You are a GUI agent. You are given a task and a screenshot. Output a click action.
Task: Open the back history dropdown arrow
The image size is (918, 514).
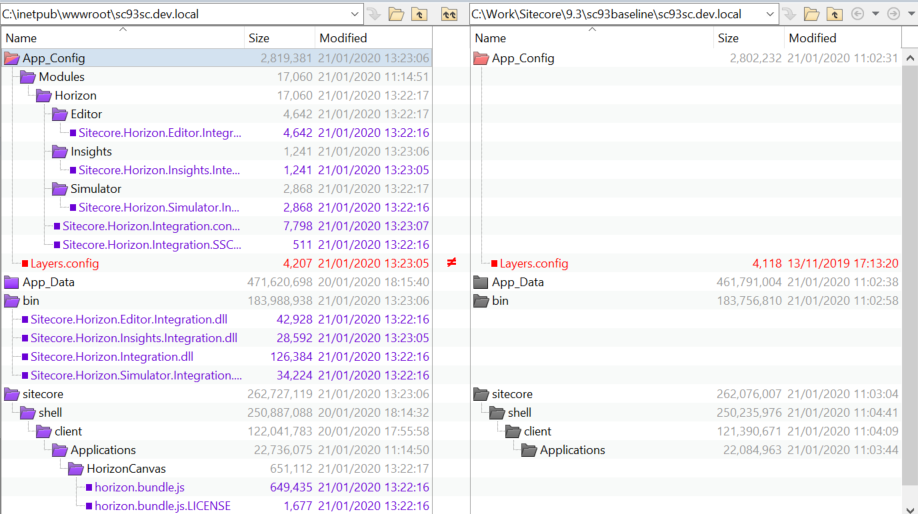[x=876, y=14]
